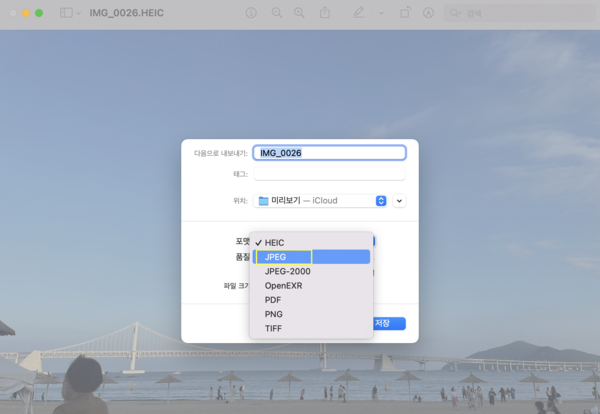Viewport: 600px width, 414px height.
Task: Expand the save dialog with chevron button
Action: click(x=399, y=201)
